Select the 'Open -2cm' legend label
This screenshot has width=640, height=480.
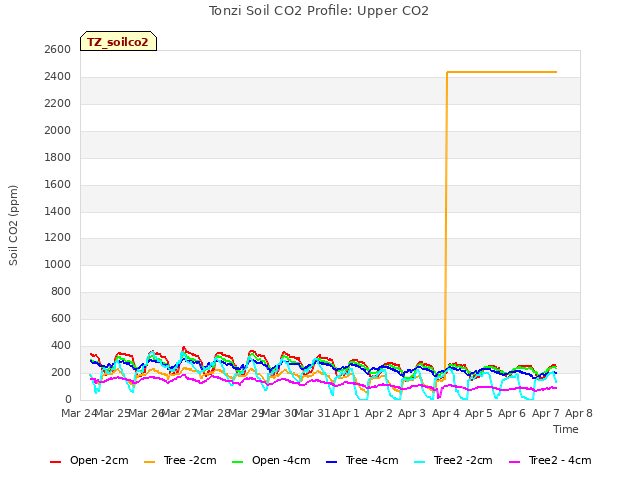[99, 460]
